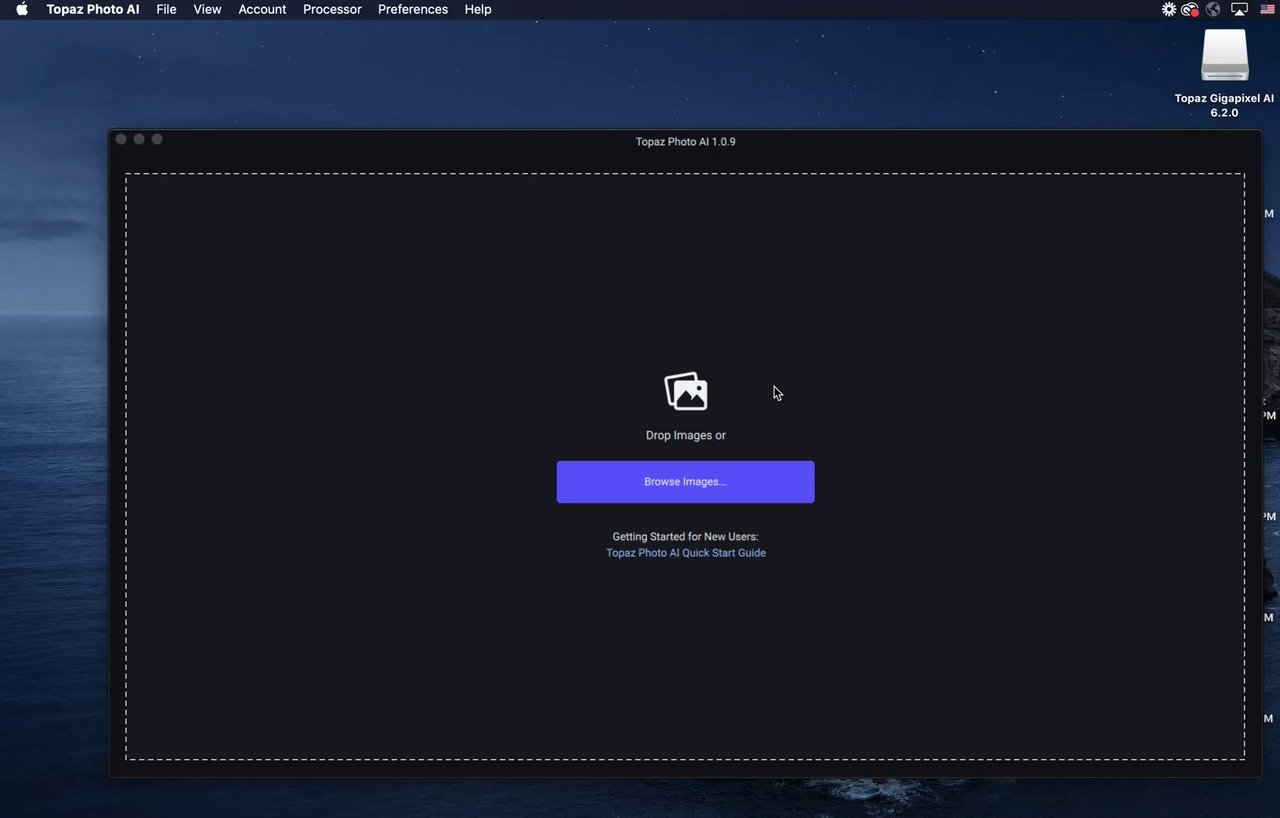Image resolution: width=1280 pixels, height=818 pixels.
Task: Click the globe icon in menu bar
Action: (1213, 9)
